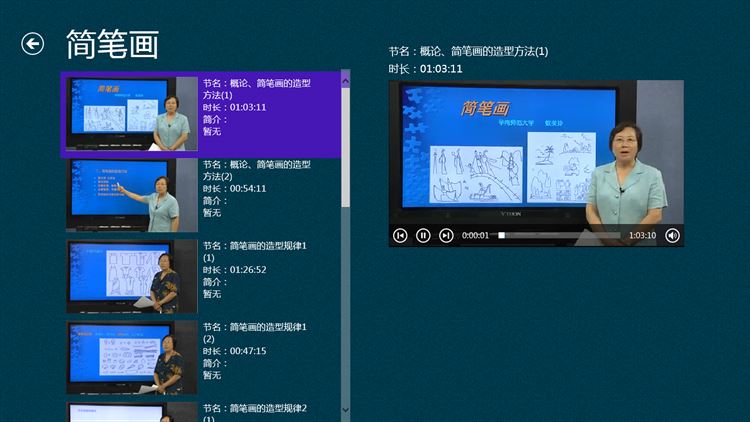Click 时长:01:03:11 above the video

pyautogui.click(x=425, y=69)
